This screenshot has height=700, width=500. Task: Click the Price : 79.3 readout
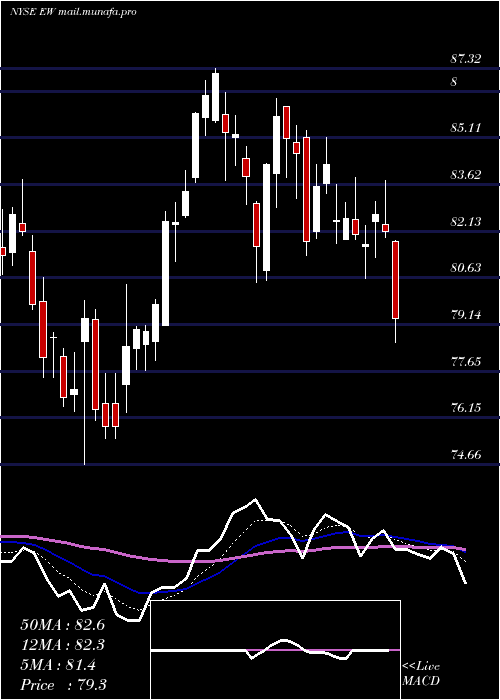click(x=63, y=685)
